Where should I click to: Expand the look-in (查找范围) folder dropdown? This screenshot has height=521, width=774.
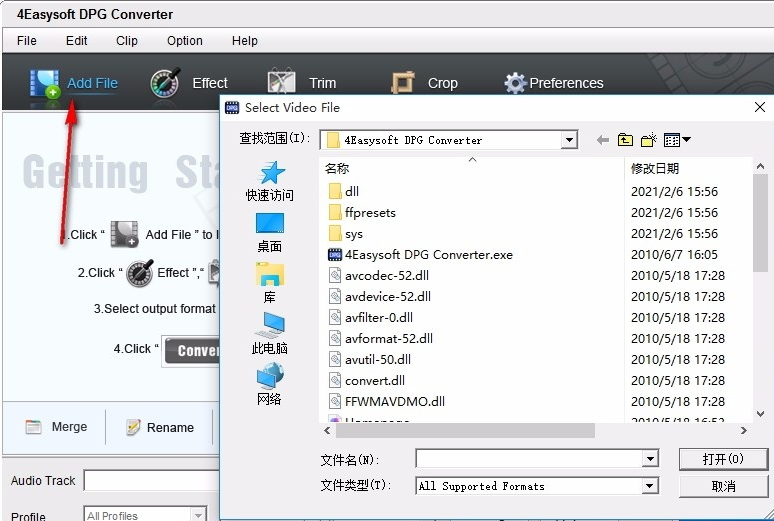(569, 140)
